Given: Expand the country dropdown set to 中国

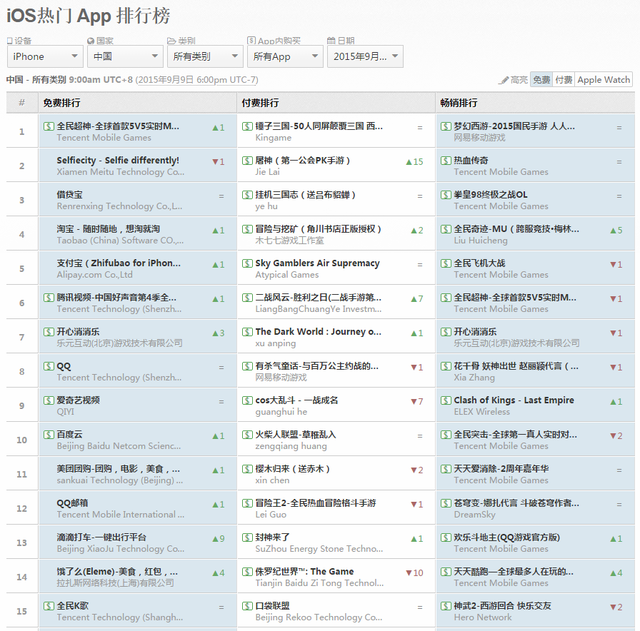Looking at the screenshot, I should pos(124,57).
